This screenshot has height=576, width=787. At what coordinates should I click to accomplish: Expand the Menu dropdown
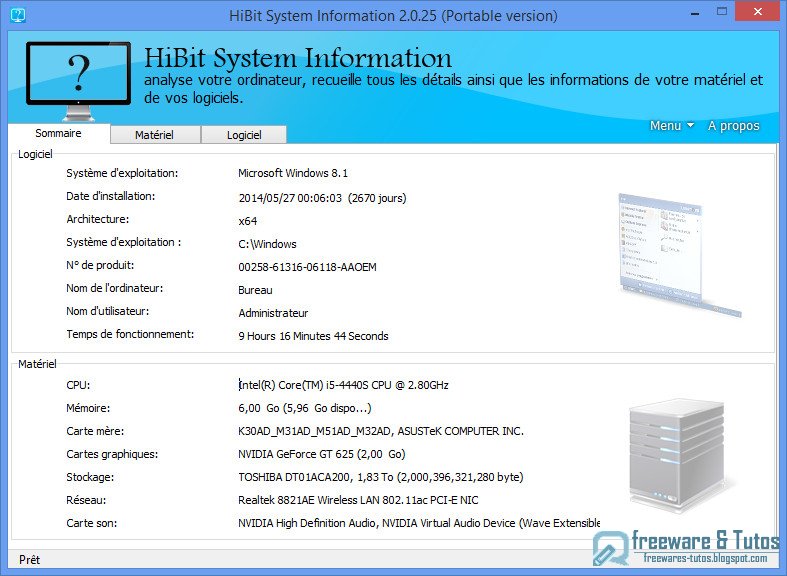click(672, 125)
